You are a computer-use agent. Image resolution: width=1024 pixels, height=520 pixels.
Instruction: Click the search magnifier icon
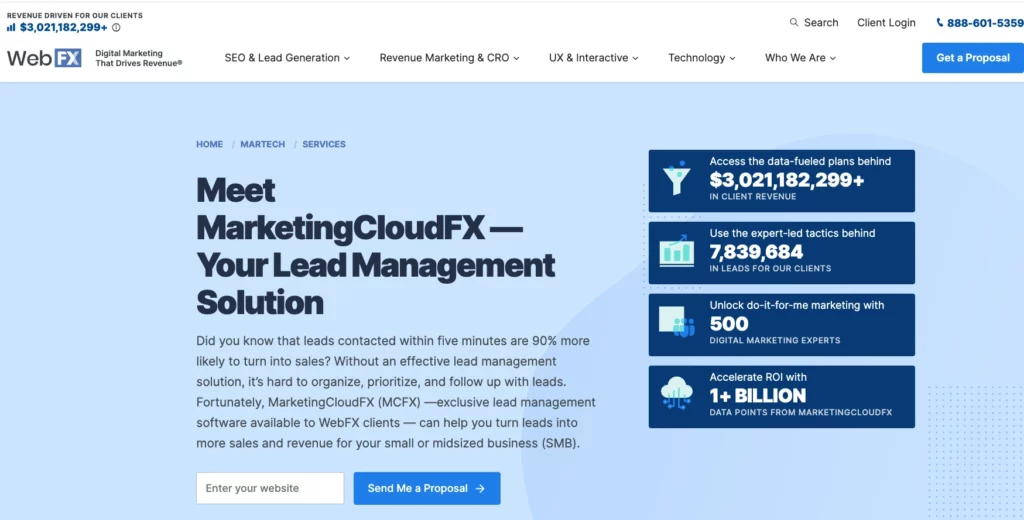pos(794,22)
